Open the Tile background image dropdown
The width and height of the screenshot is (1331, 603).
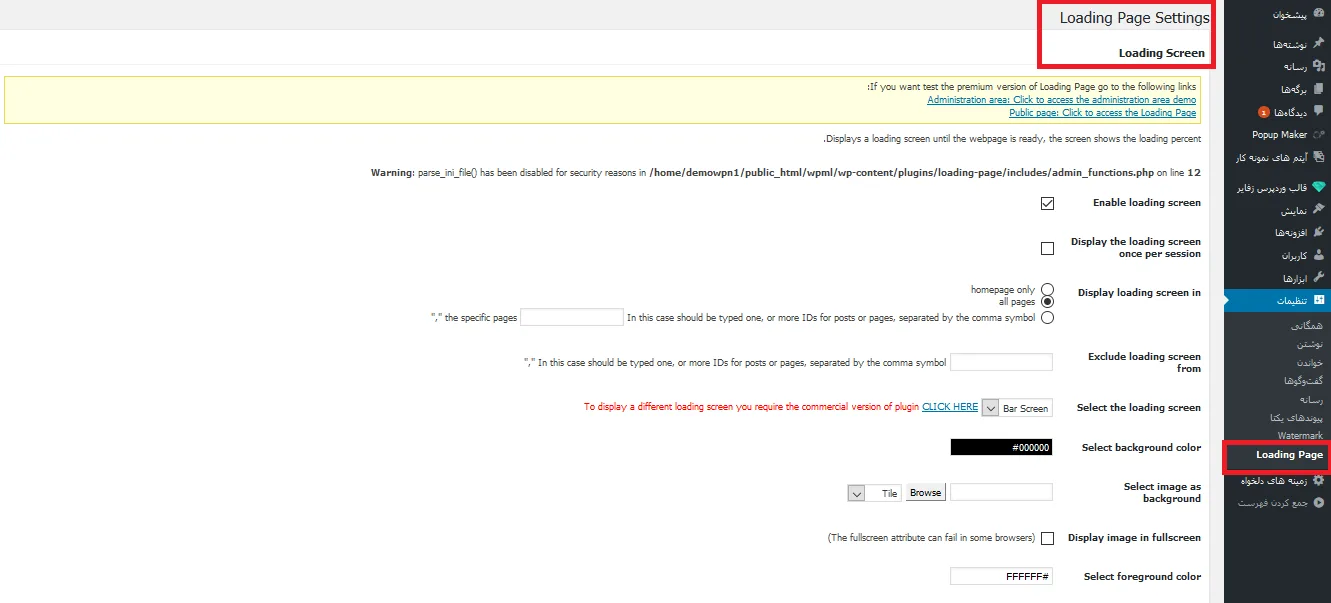pyautogui.click(x=874, y=493)
